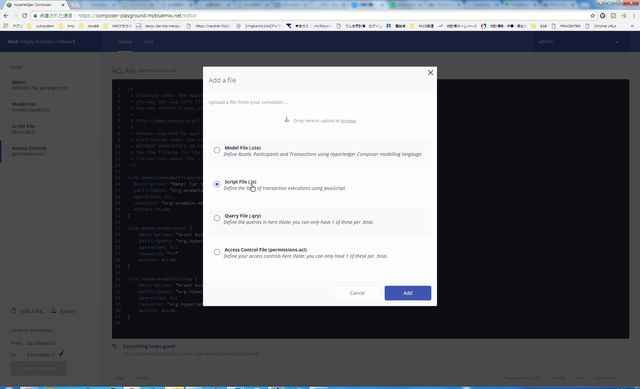The width and height of the screenshot is (640, 389).
Task: Select the Script File (.js) radio button
Action: (217, 184)
